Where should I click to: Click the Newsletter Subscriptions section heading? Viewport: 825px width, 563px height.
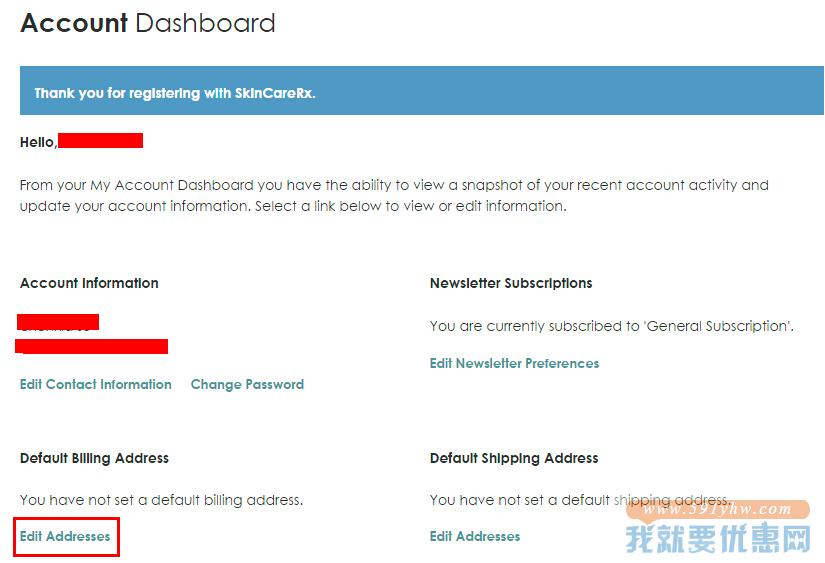click(x=511, y=283)
